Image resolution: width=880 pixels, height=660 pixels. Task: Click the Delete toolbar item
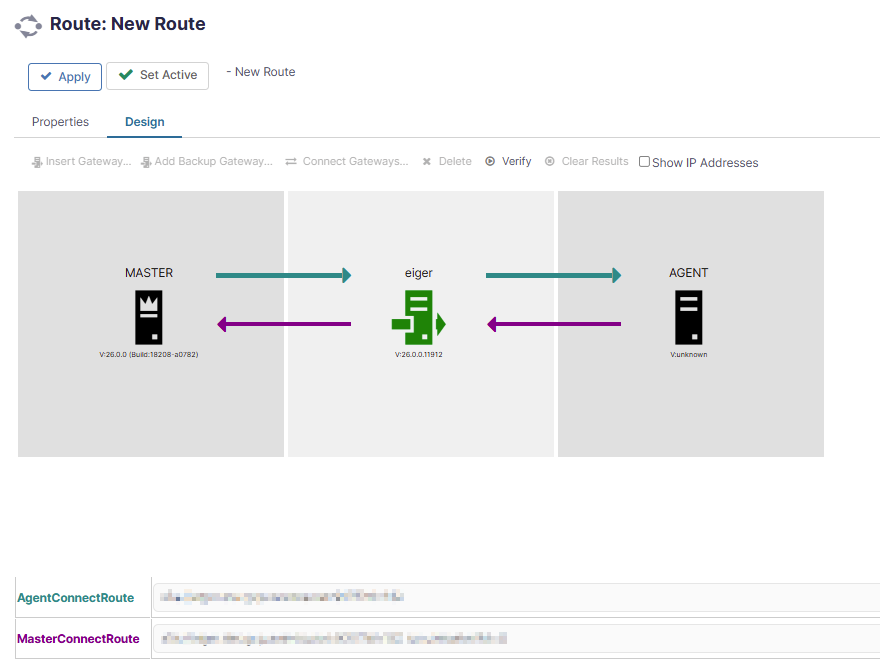click(447, 162)
